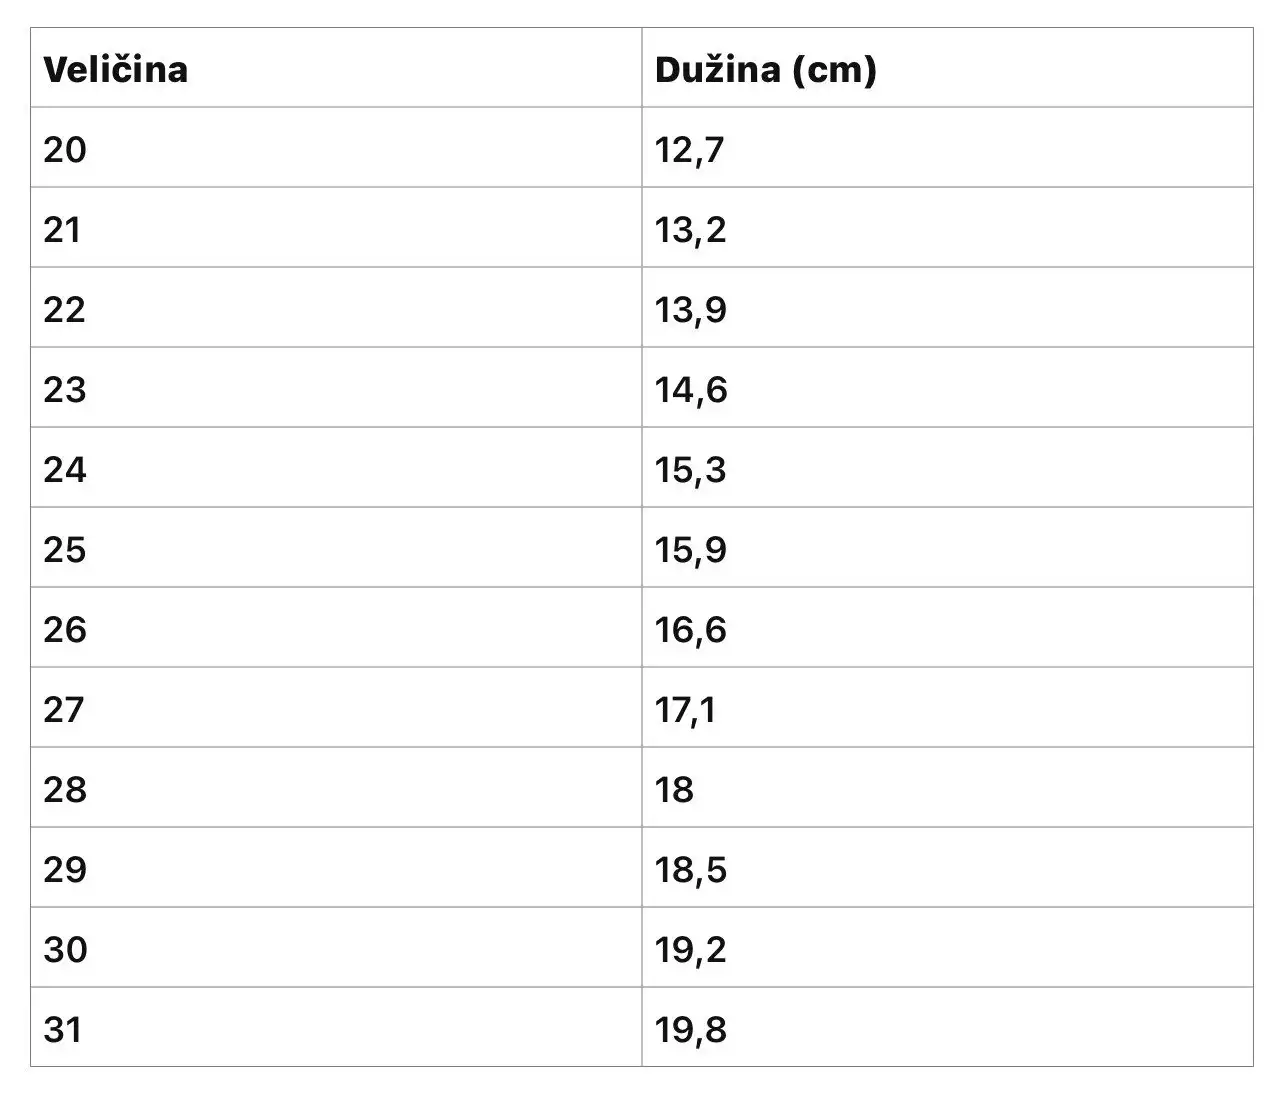Image resolution: width=1284 pixels, height=1100 pixels.
Task: Select the 19,2 length cell
Action: point(690,949)
